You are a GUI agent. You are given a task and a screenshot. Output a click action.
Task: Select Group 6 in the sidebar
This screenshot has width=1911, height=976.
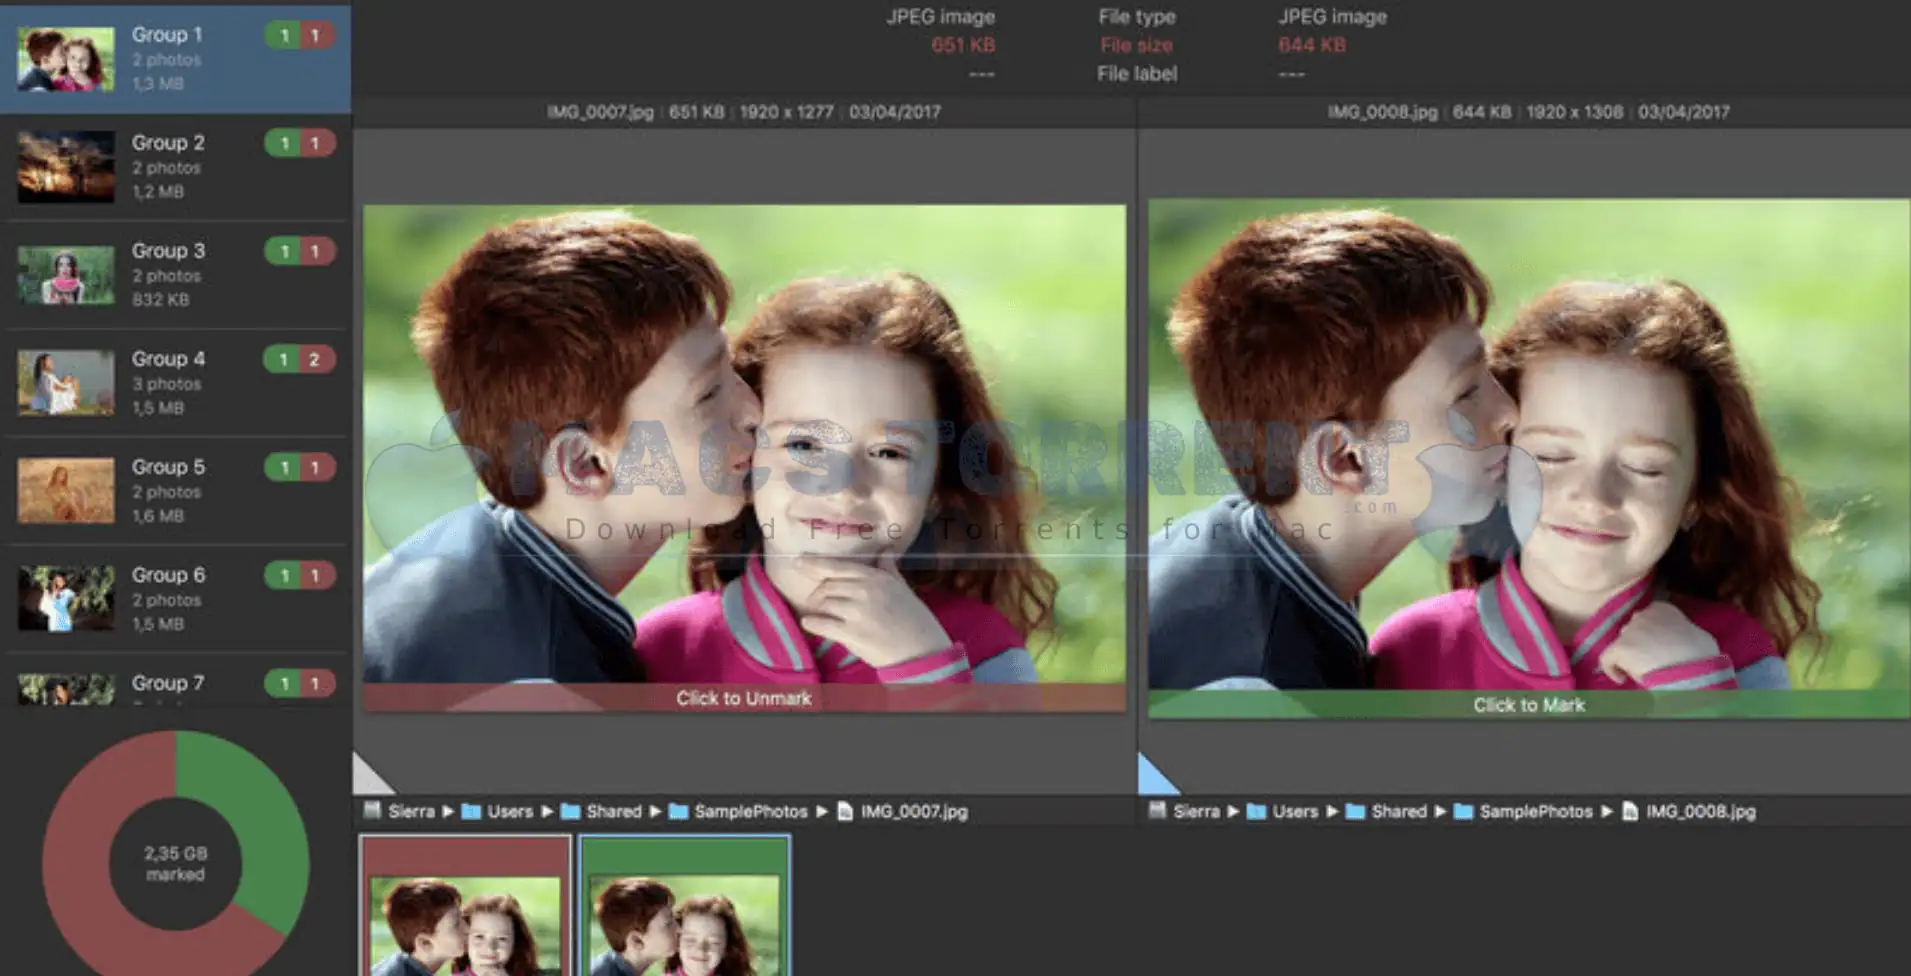click(175, 599)
